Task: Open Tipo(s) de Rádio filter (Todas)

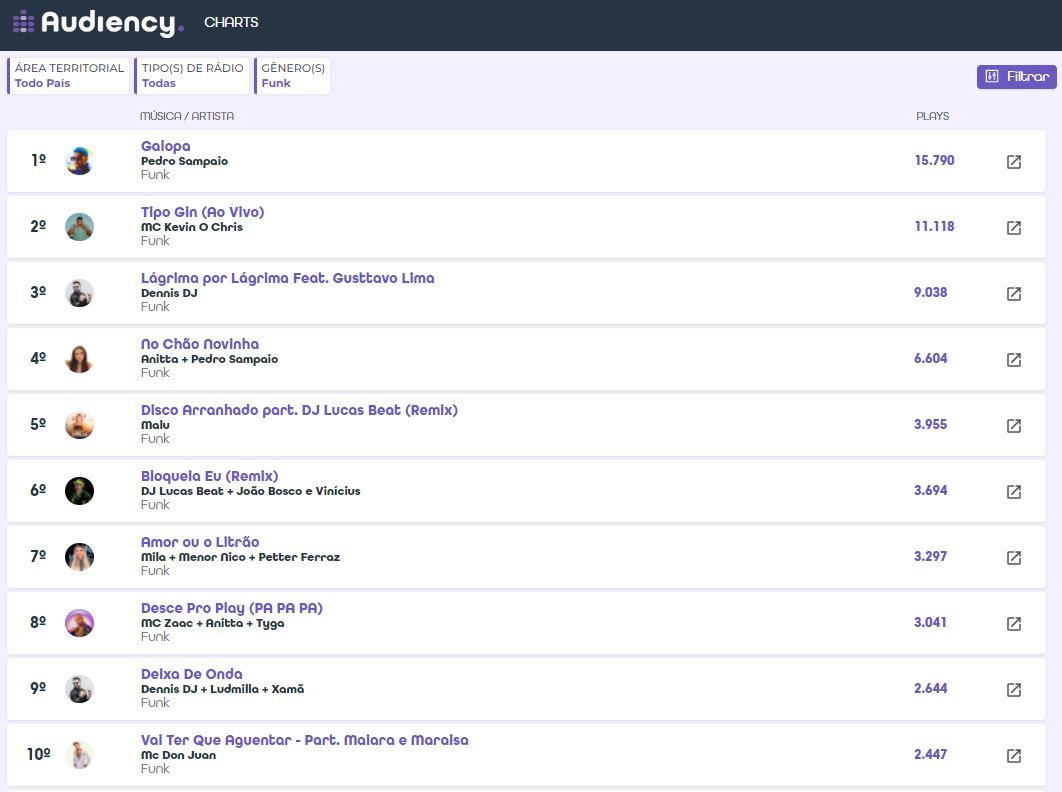Action: coord(192,75)
